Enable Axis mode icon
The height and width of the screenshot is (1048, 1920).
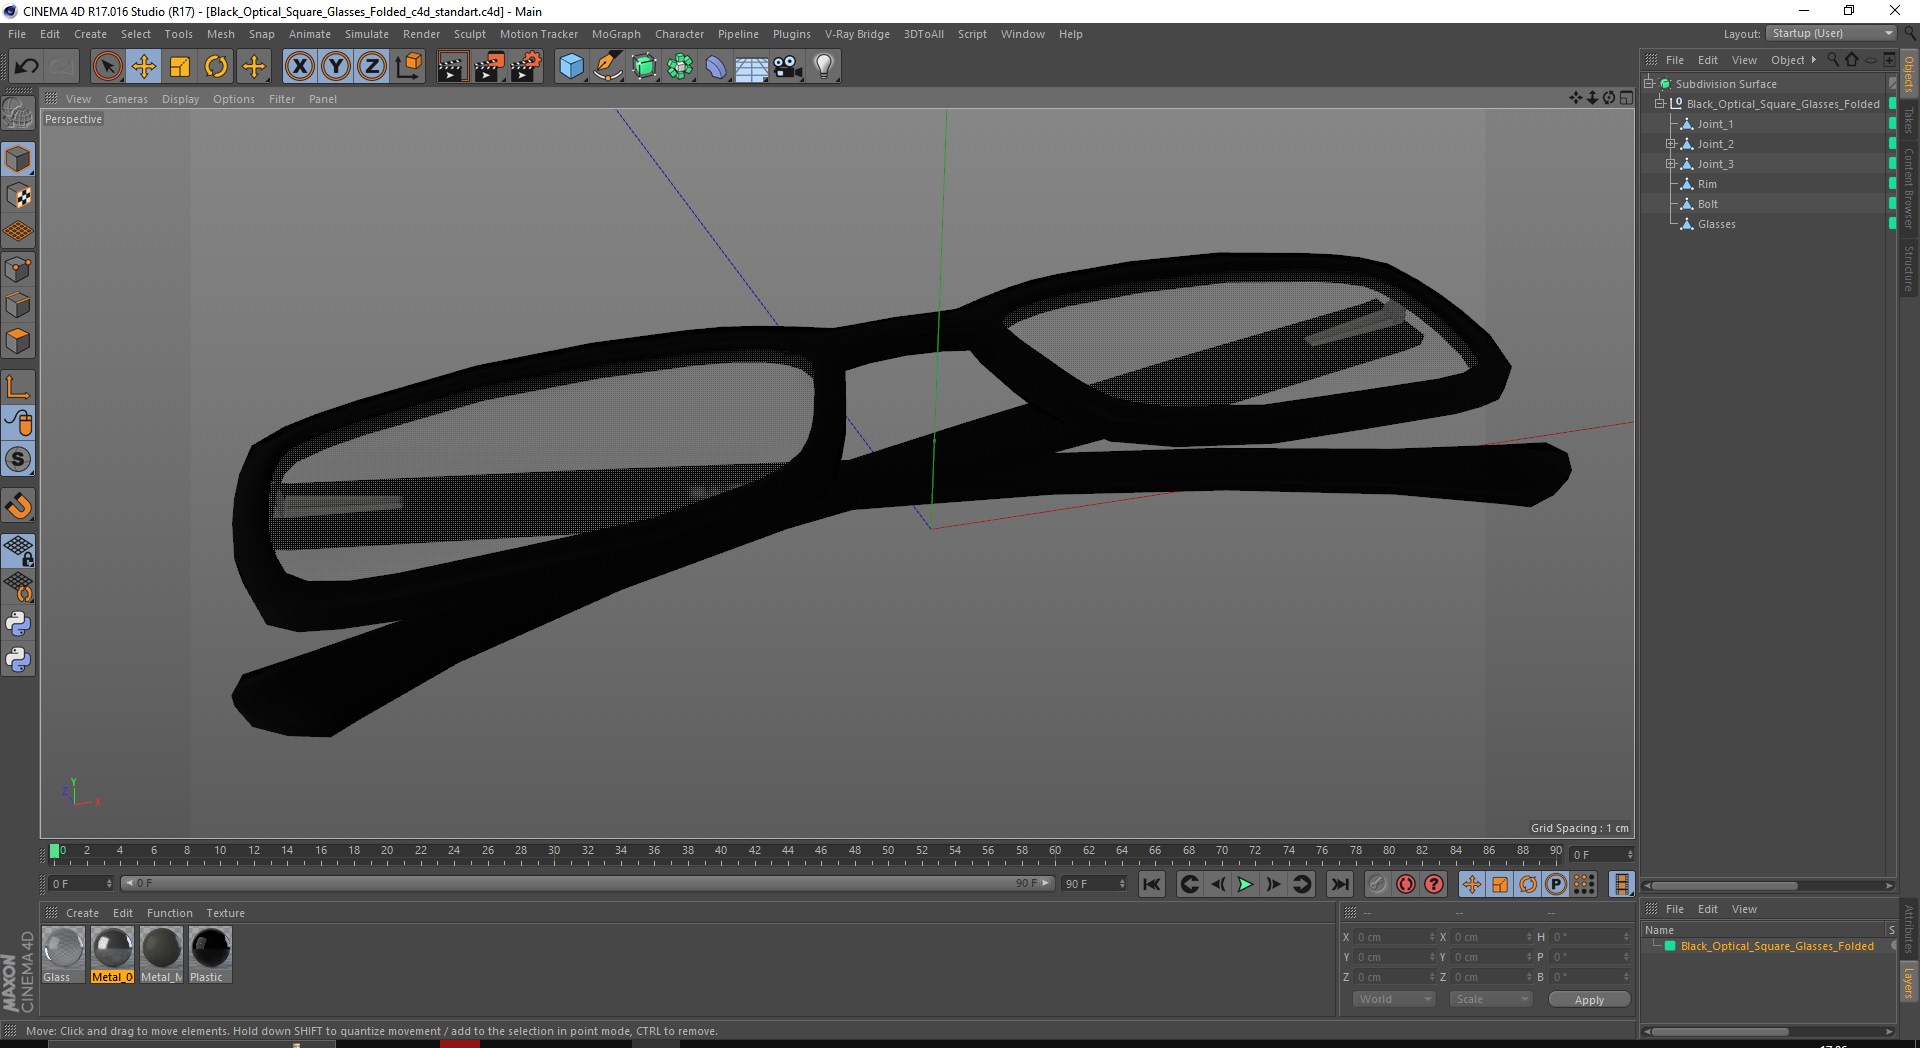(x=18, y=387)
